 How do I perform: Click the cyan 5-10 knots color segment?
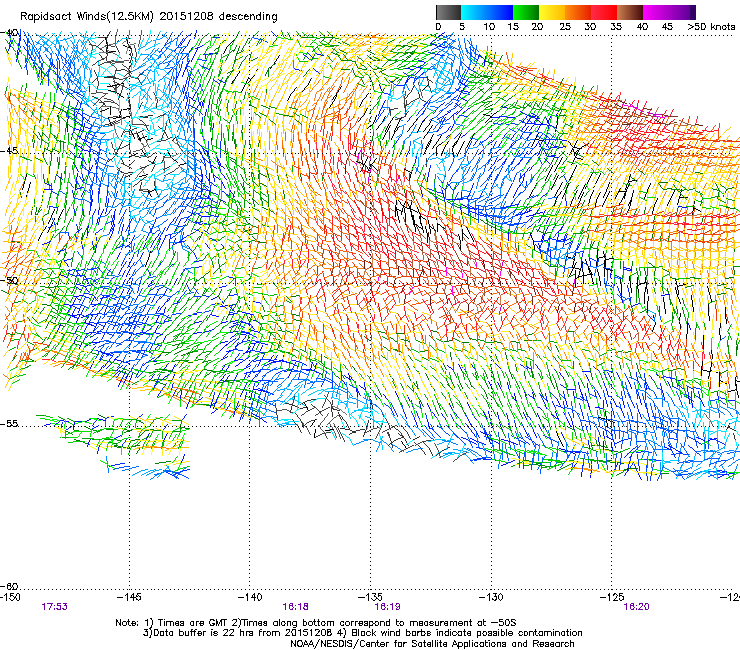coord(474,12)
